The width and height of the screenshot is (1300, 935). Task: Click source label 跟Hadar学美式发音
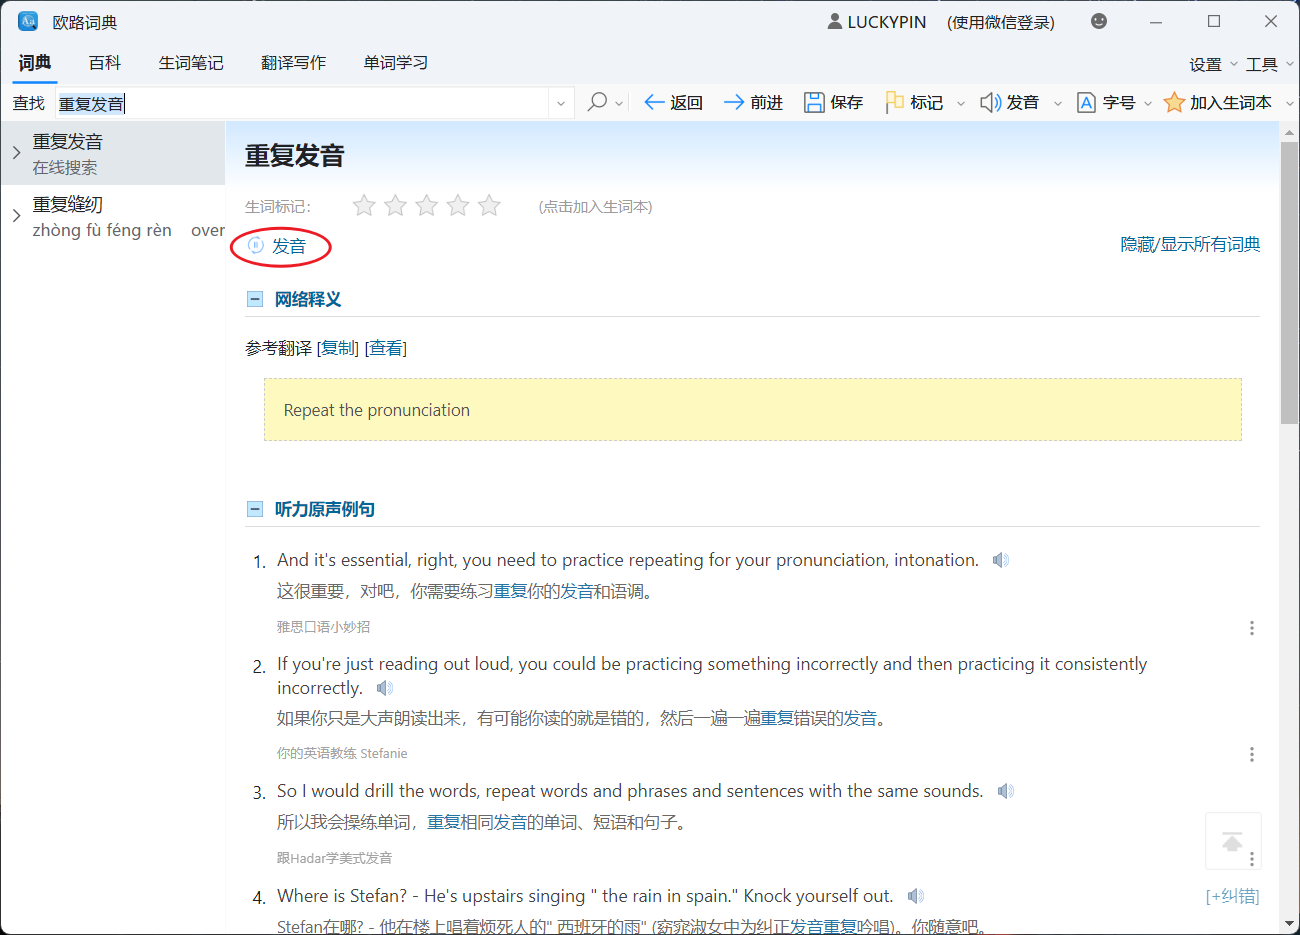click(x=334, y=858)
